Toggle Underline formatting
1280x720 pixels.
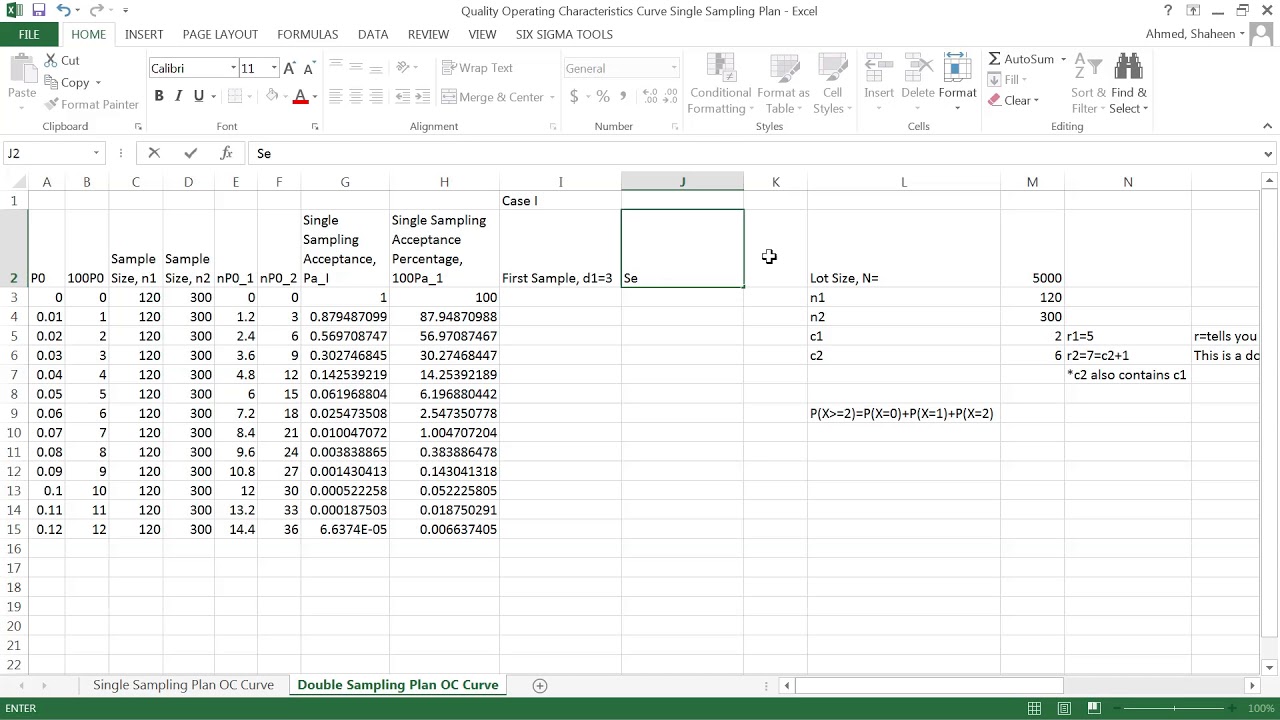click(x=199, y=96)
